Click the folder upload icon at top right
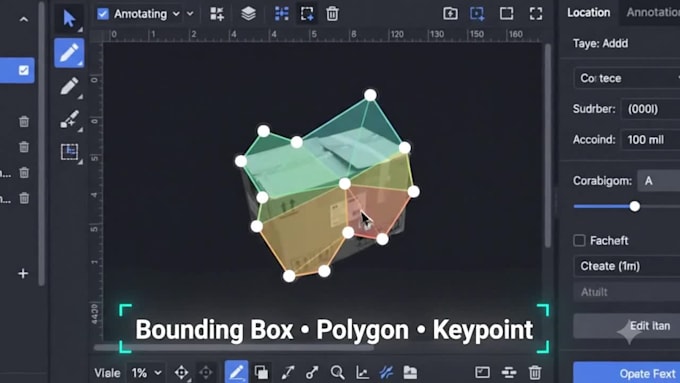The image size is (680, 383). click(x=450, y=13)
